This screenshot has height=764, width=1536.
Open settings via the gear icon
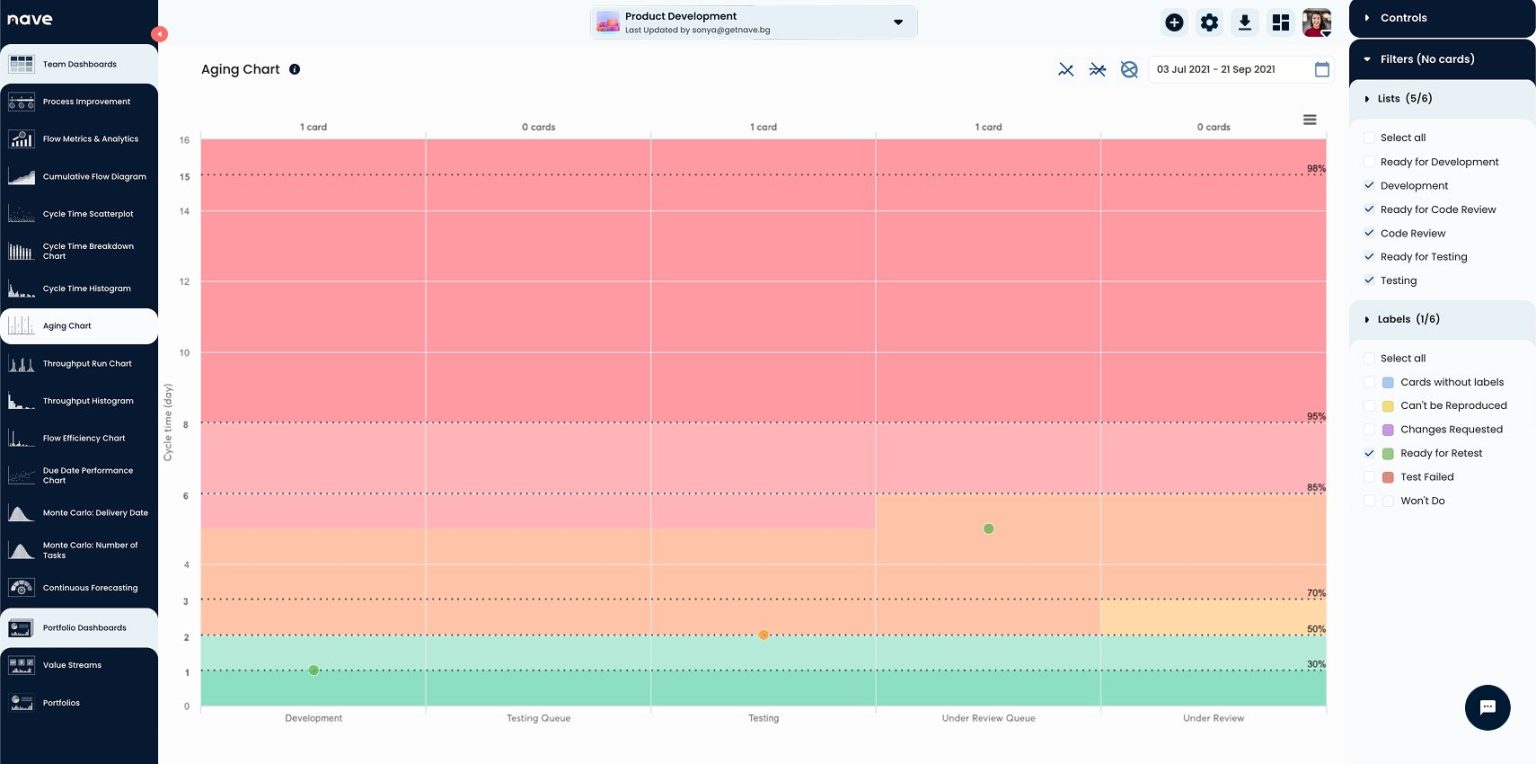(x=1209, y=23)
